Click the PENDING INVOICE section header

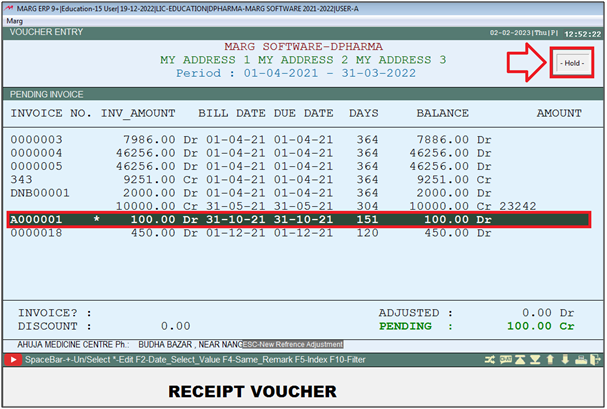[x=46, y=94]
